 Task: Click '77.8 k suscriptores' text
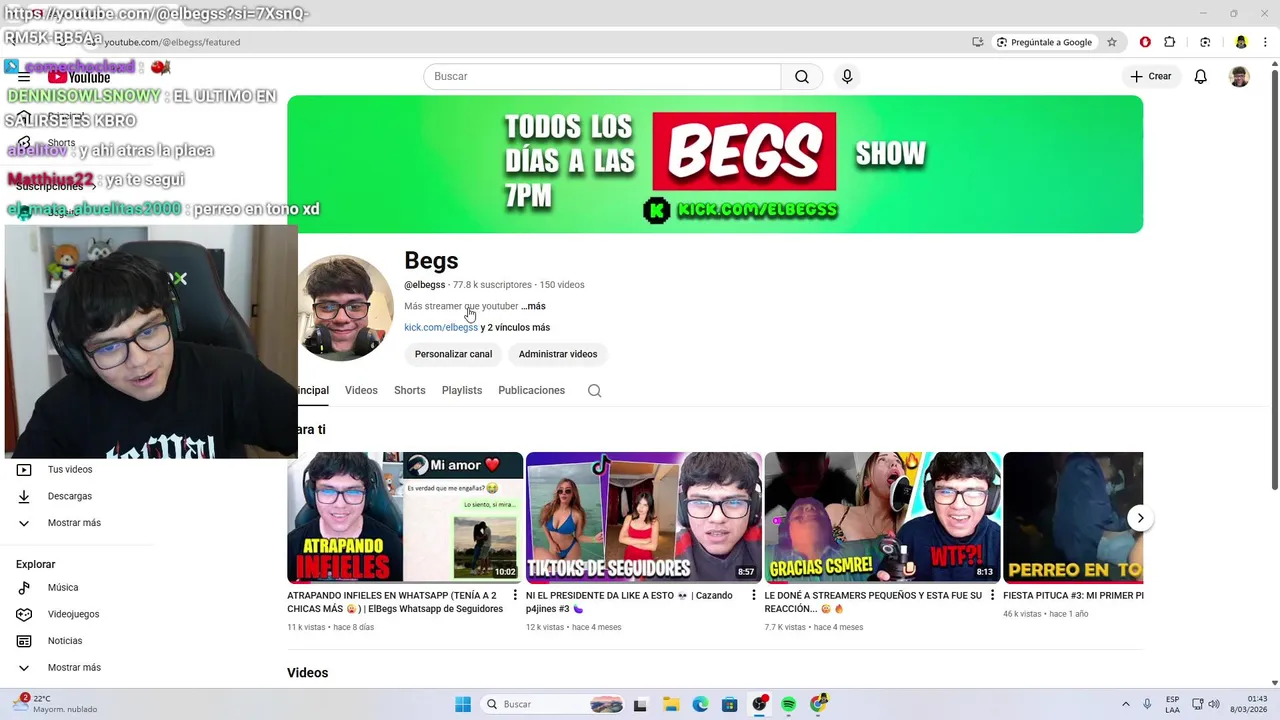(492, 285)
